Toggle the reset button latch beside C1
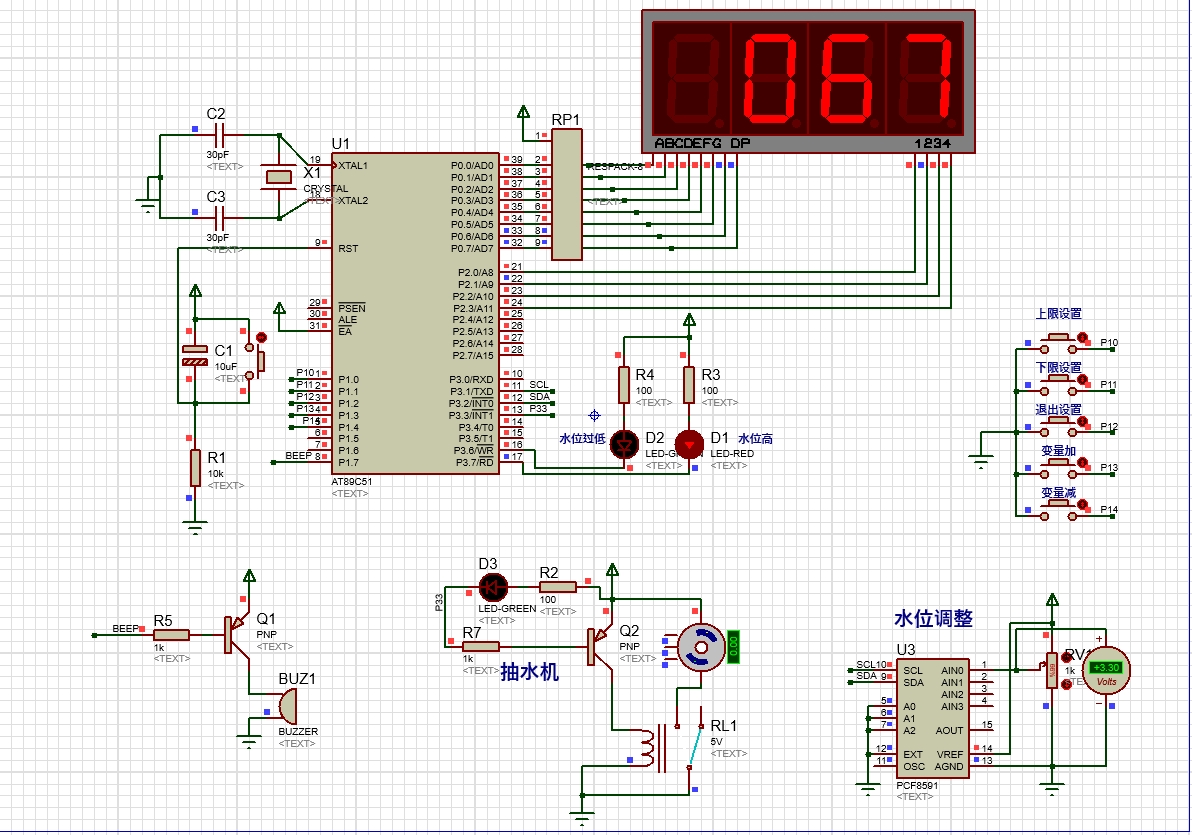This screenshot has height=835, width=1192. coord(262,338)
